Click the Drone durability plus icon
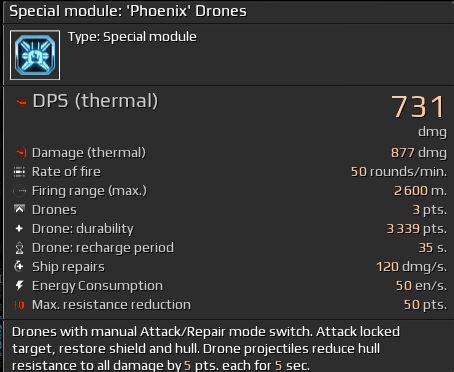The width and height of the screenshot is (454, 372). [19, 229]
